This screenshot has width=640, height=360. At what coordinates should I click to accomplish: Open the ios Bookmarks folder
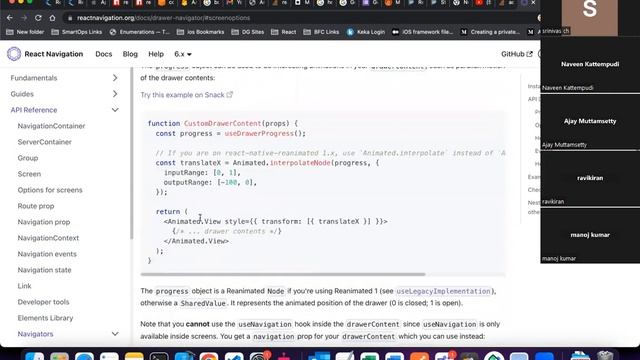tap(200, 32)
